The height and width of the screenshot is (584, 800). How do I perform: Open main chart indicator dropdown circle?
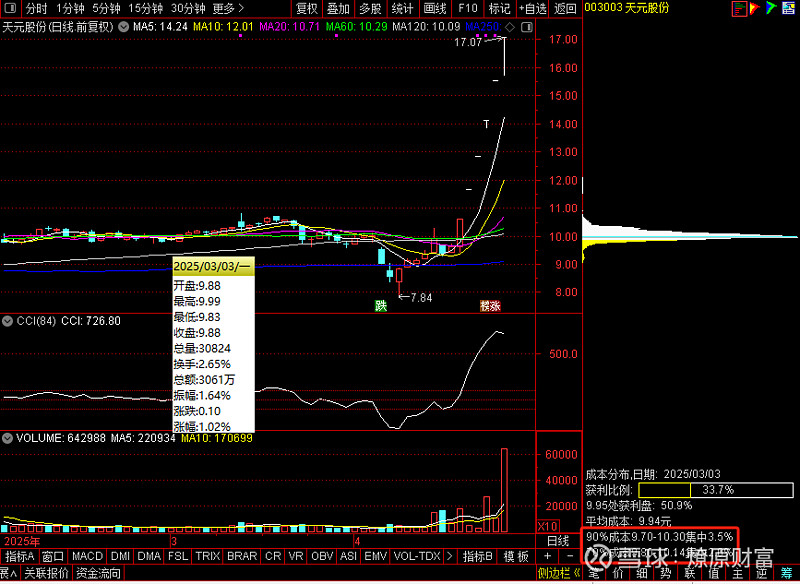[123, 27]
